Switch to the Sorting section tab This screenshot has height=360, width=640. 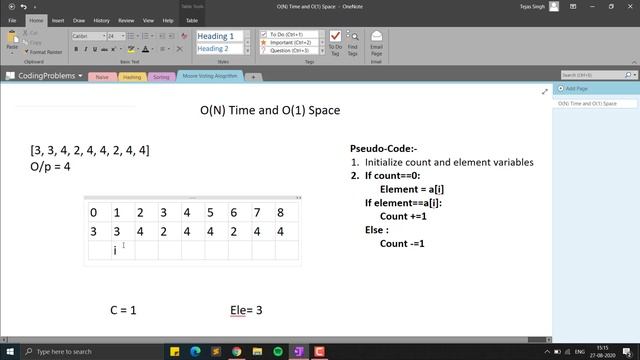coord(161,77)
